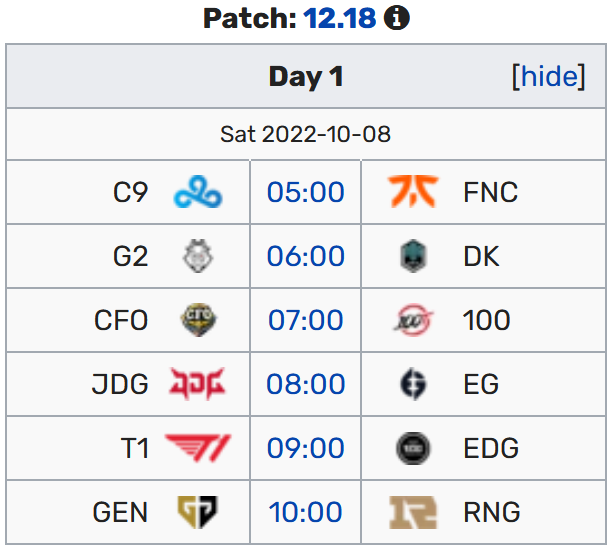Click the G2 Esports logo
The width and height of the screenshot is (614, 551).
tap(197, 256)
